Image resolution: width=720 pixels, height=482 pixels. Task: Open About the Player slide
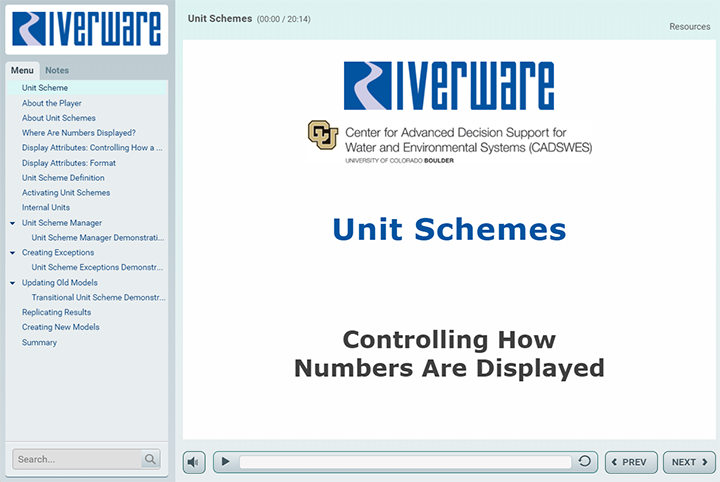click(51, 103)
